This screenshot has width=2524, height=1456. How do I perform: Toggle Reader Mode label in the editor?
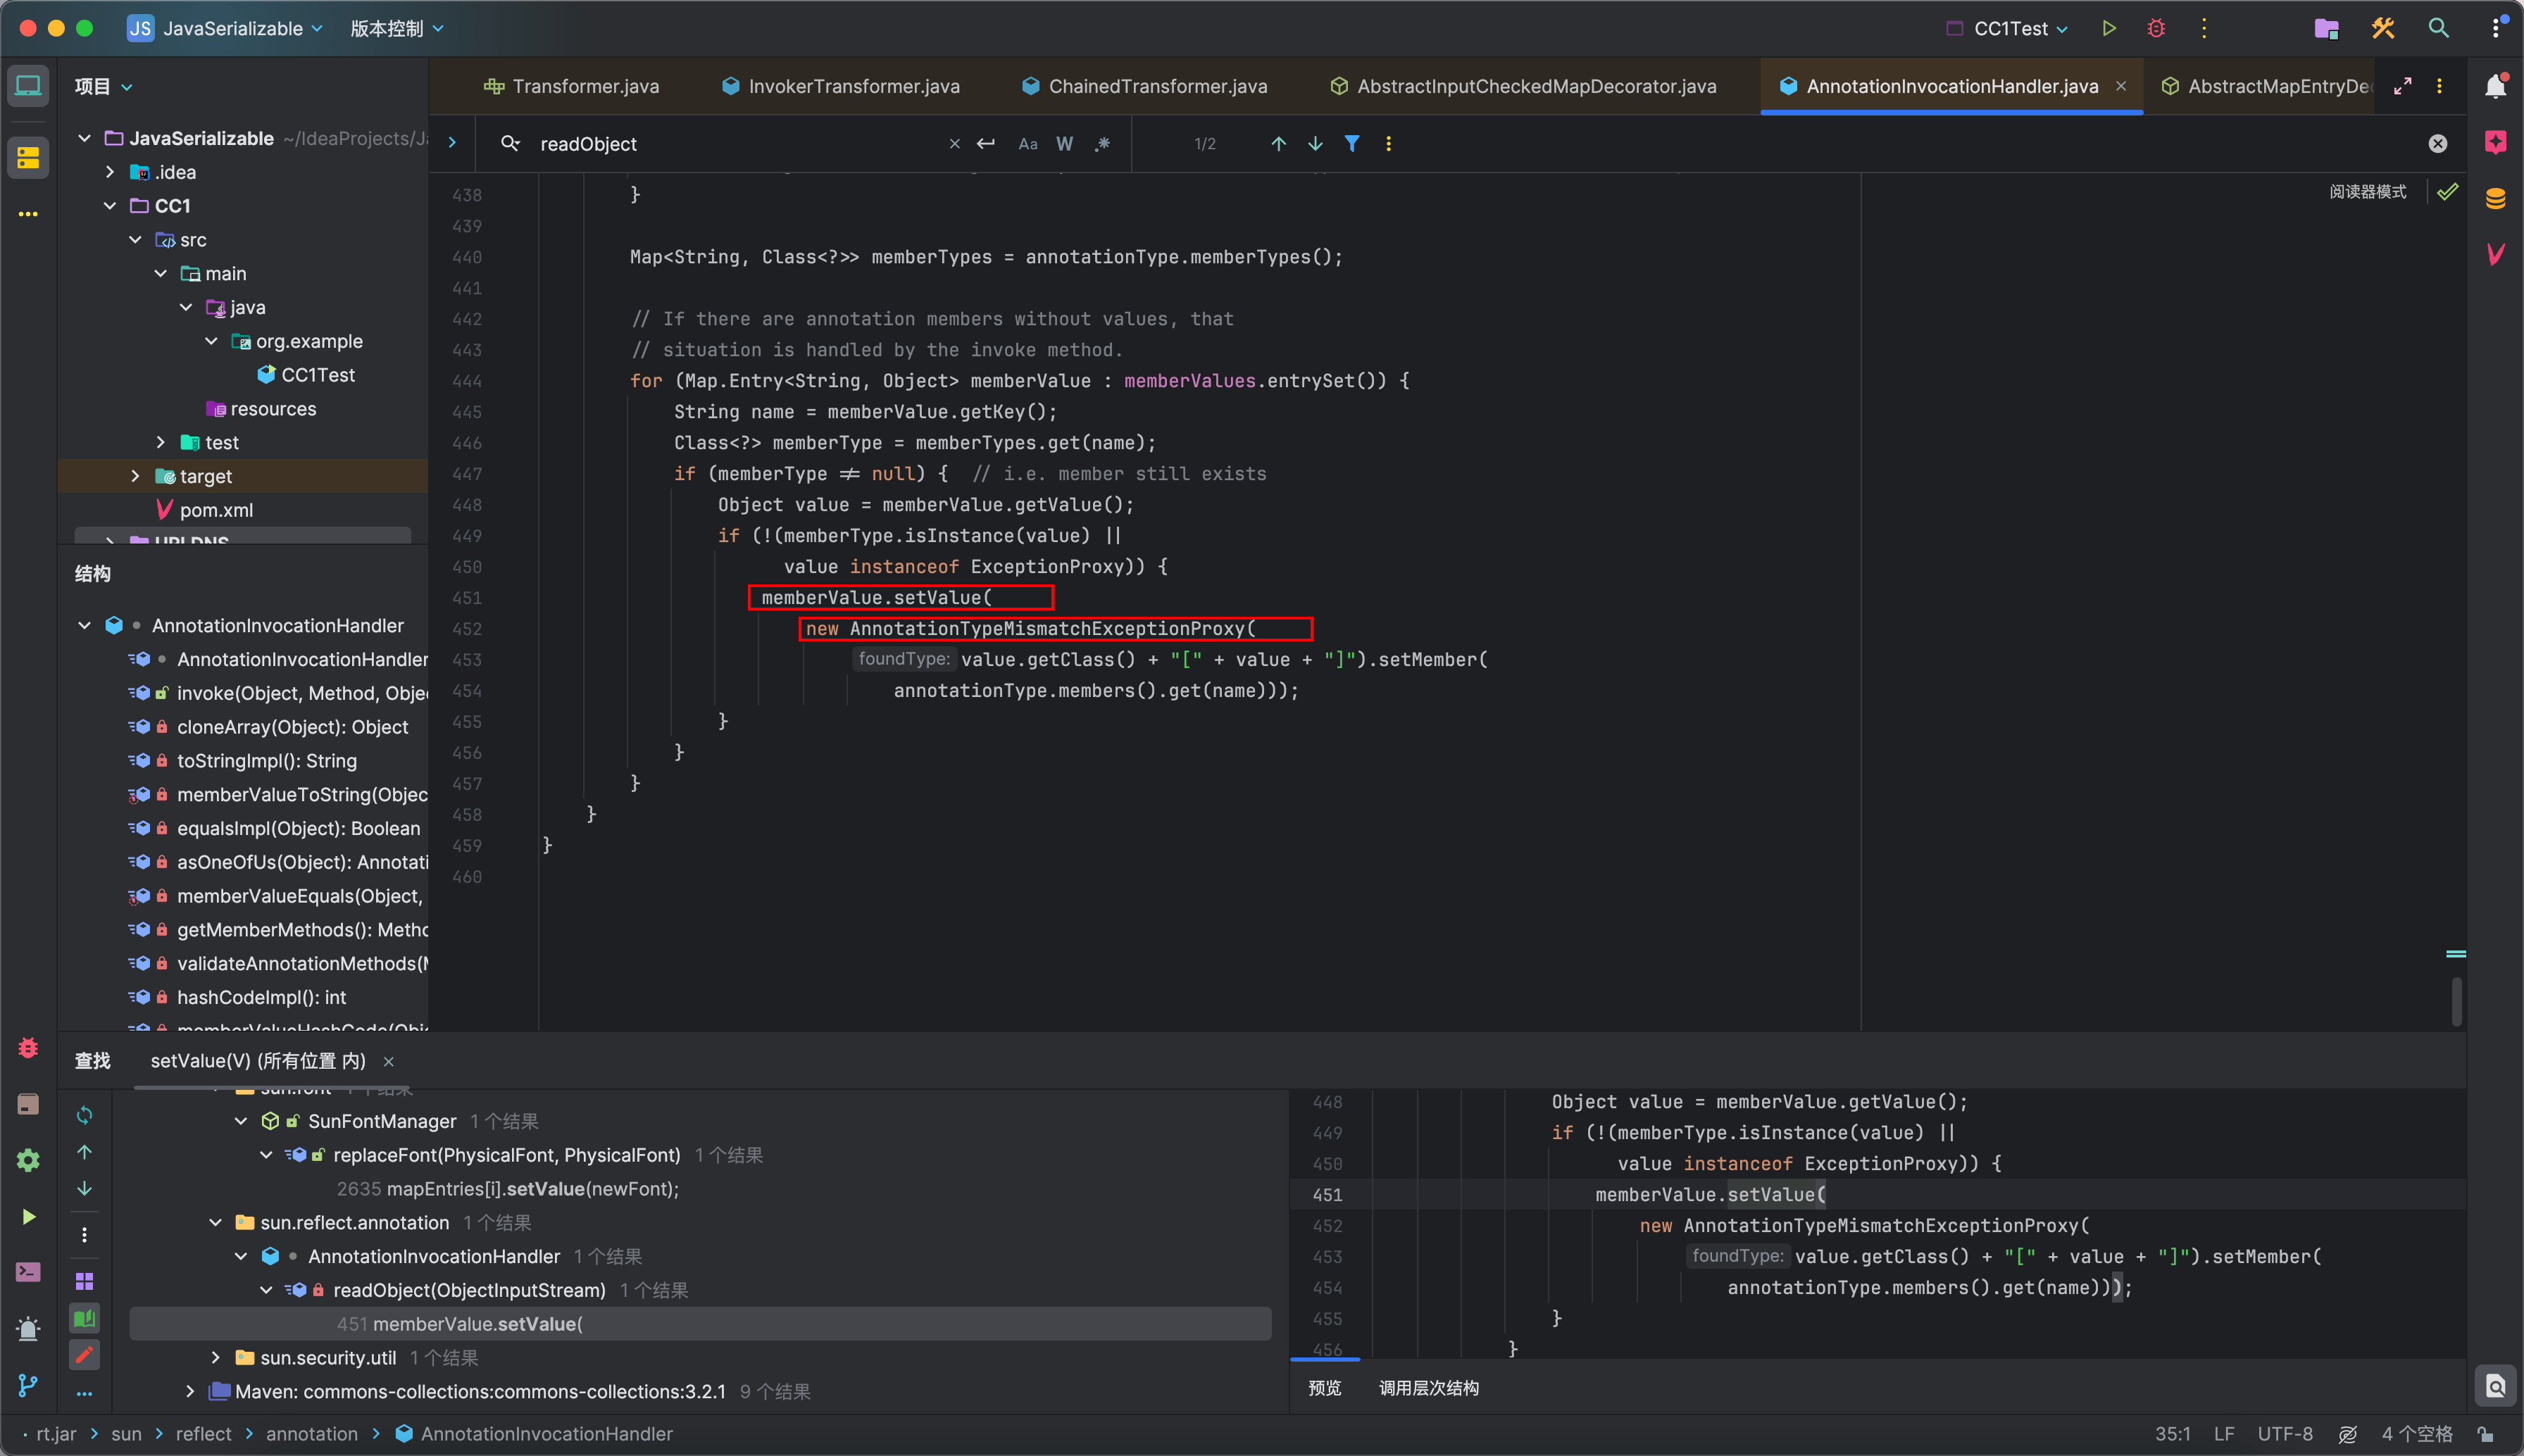tap(2367, 191)
